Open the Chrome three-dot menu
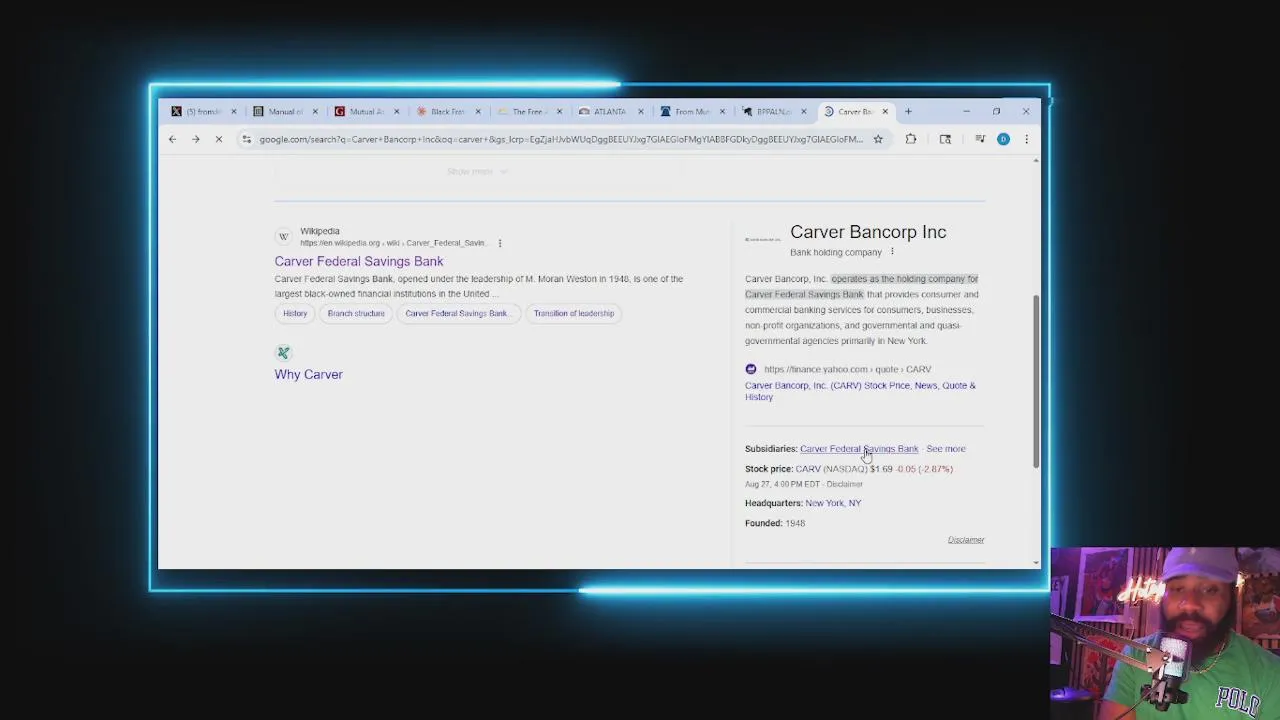Screen dimensions: 1280x720 pos(1026,139)
